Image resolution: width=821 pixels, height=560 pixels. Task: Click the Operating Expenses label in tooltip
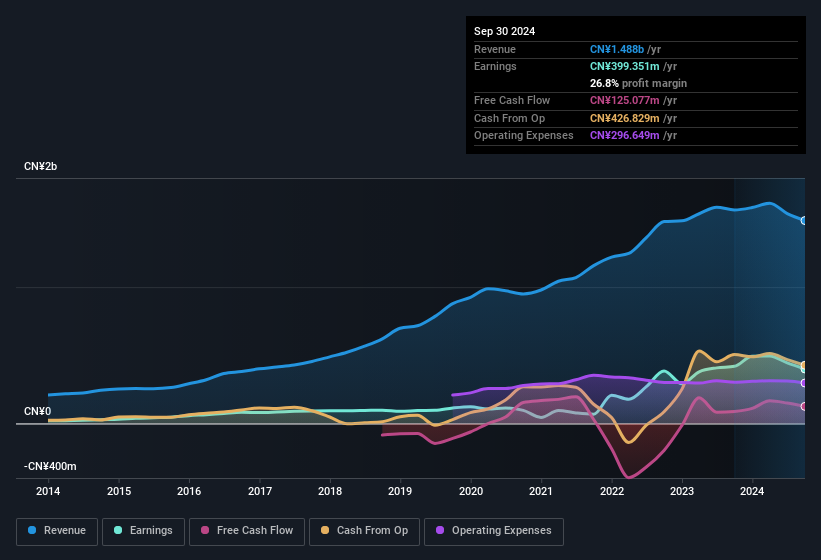pyautogui.click(x=524, y=136)
